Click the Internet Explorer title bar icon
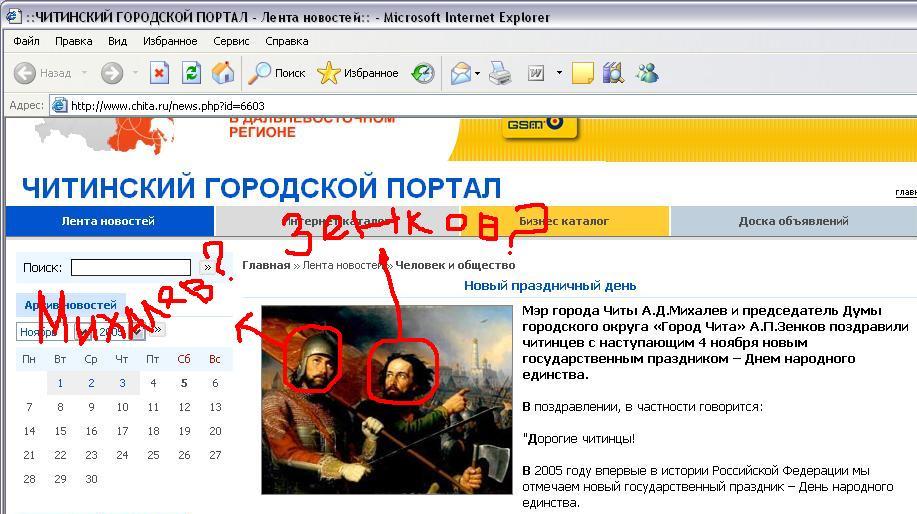The width and height of the screenshot is (917, 514). pyautogui.click(x=13, y=16)
